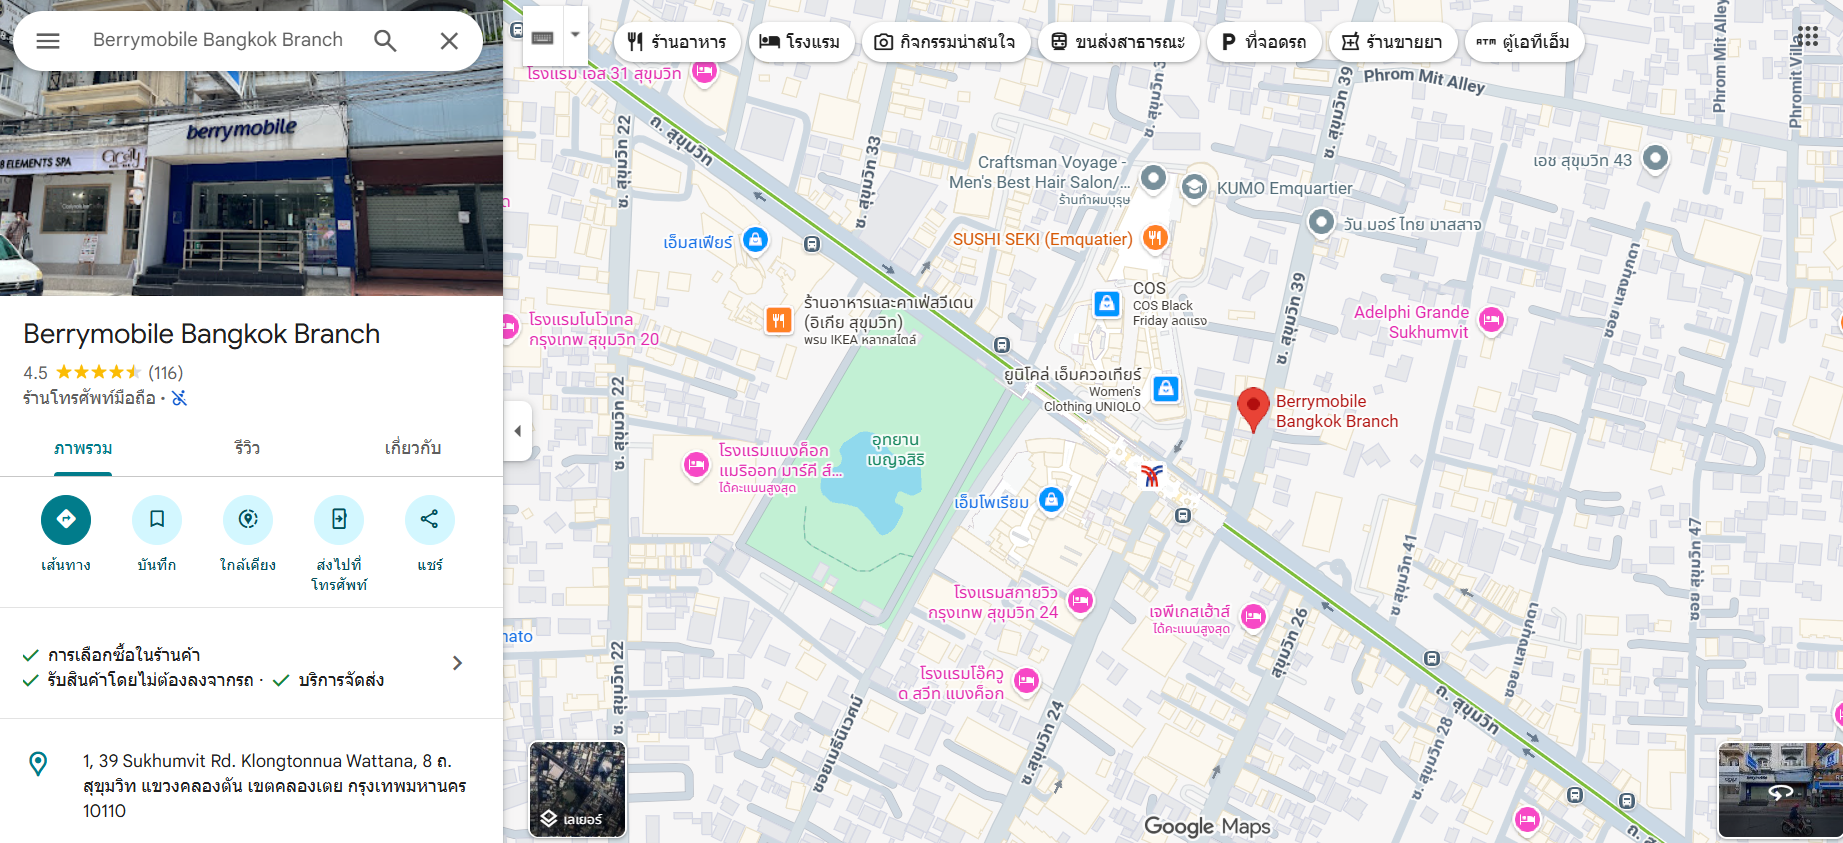This screenshot has height=843, width=1843.
Task: Switch to the เกี่ยวกับ (about) tab
Action: coord(413,448)
